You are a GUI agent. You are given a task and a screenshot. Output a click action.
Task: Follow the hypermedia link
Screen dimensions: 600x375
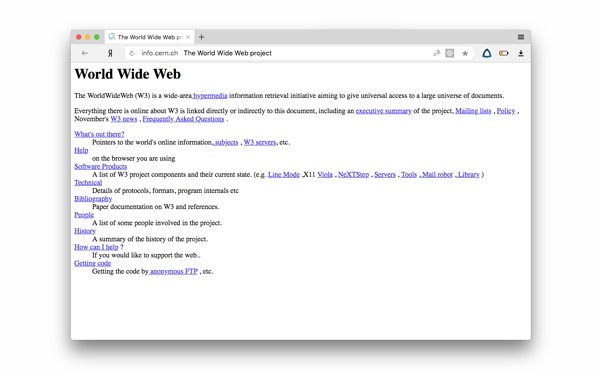(x=210, y=96)
